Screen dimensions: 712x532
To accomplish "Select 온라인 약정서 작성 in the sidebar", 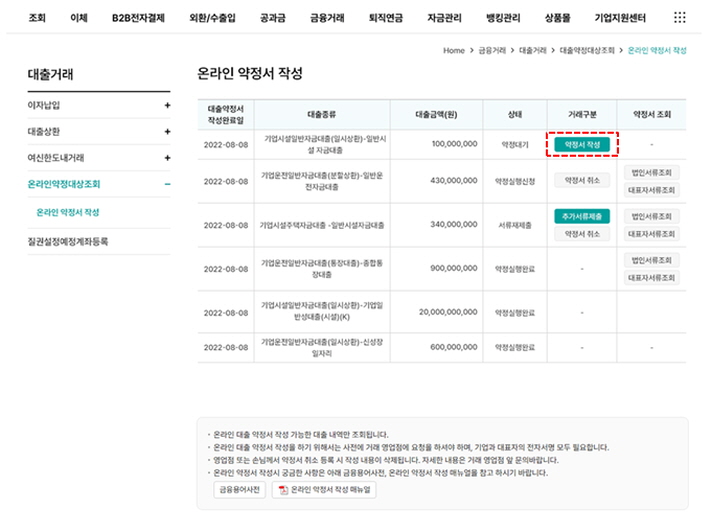I will 68,212.
